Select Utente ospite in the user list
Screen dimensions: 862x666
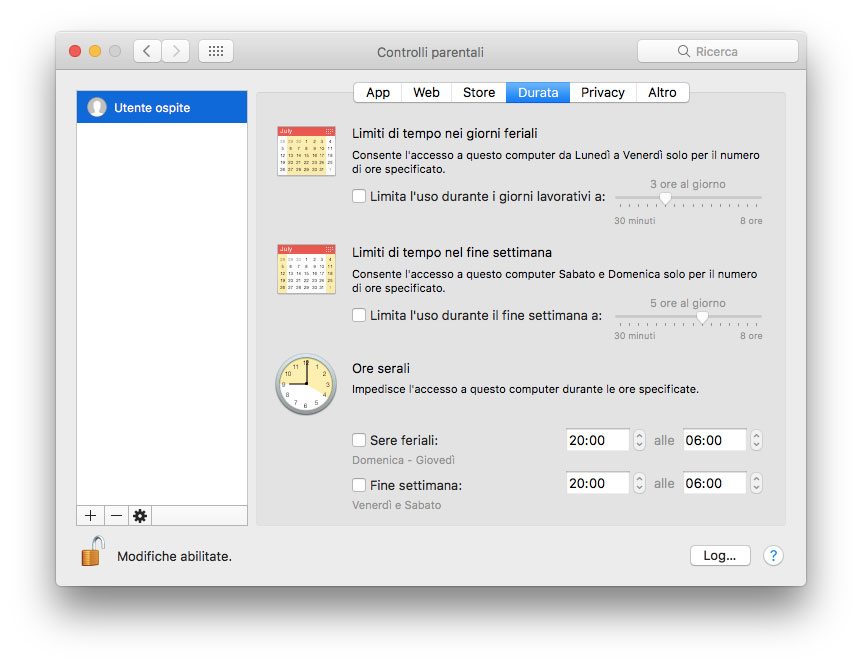[162, 107]
